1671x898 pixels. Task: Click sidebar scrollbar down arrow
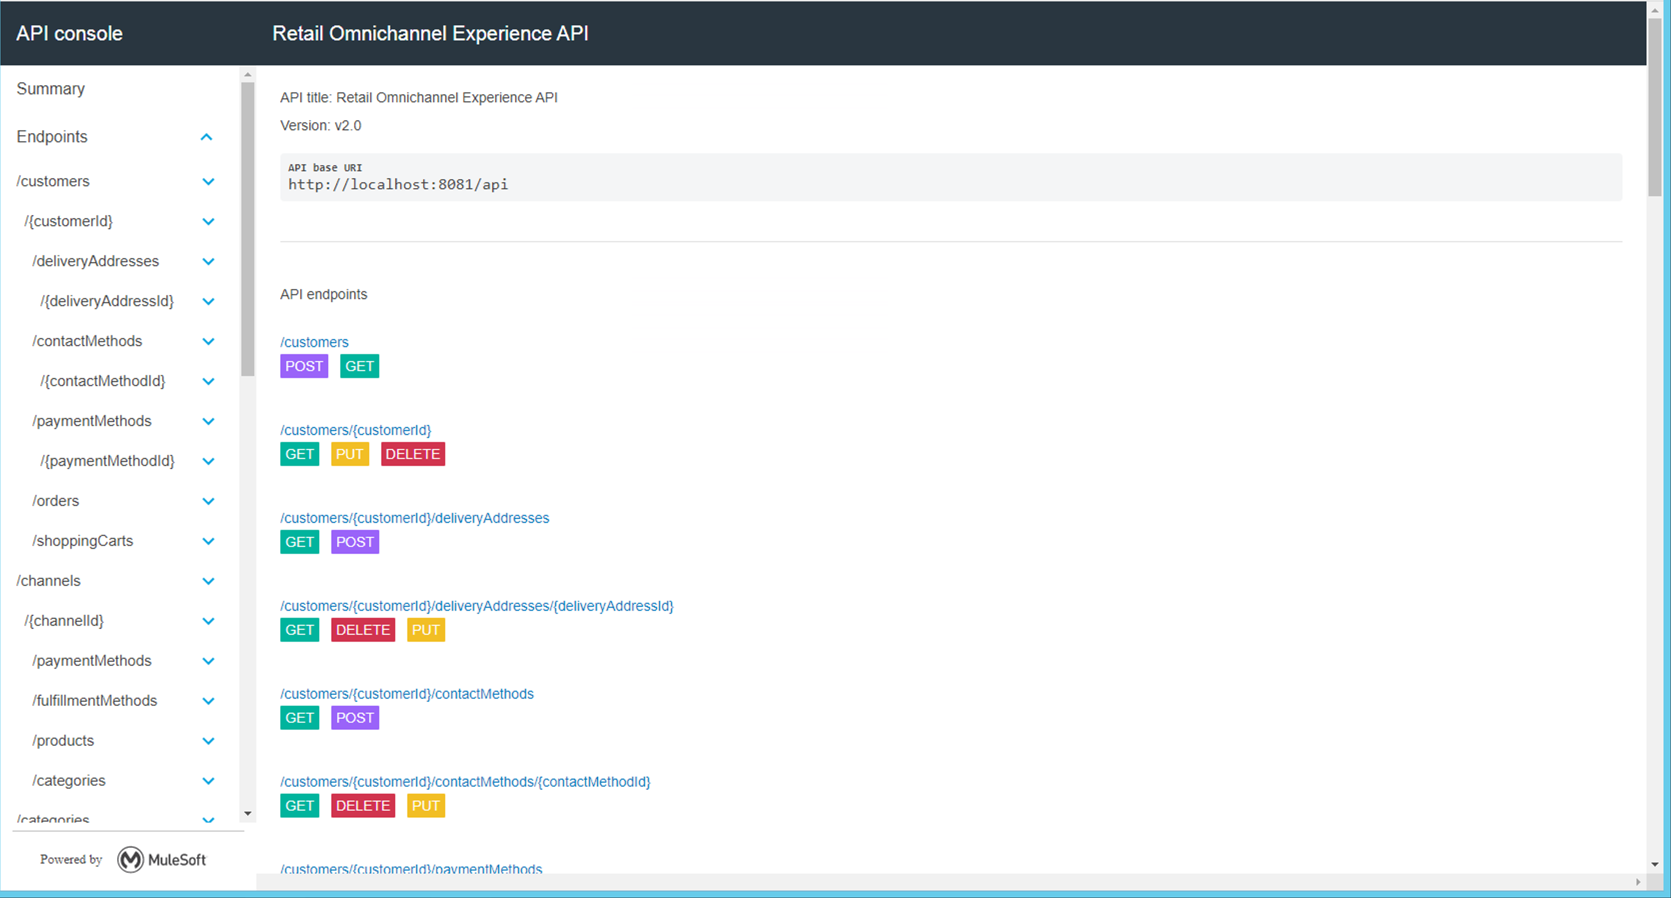(x=248, y=814)
